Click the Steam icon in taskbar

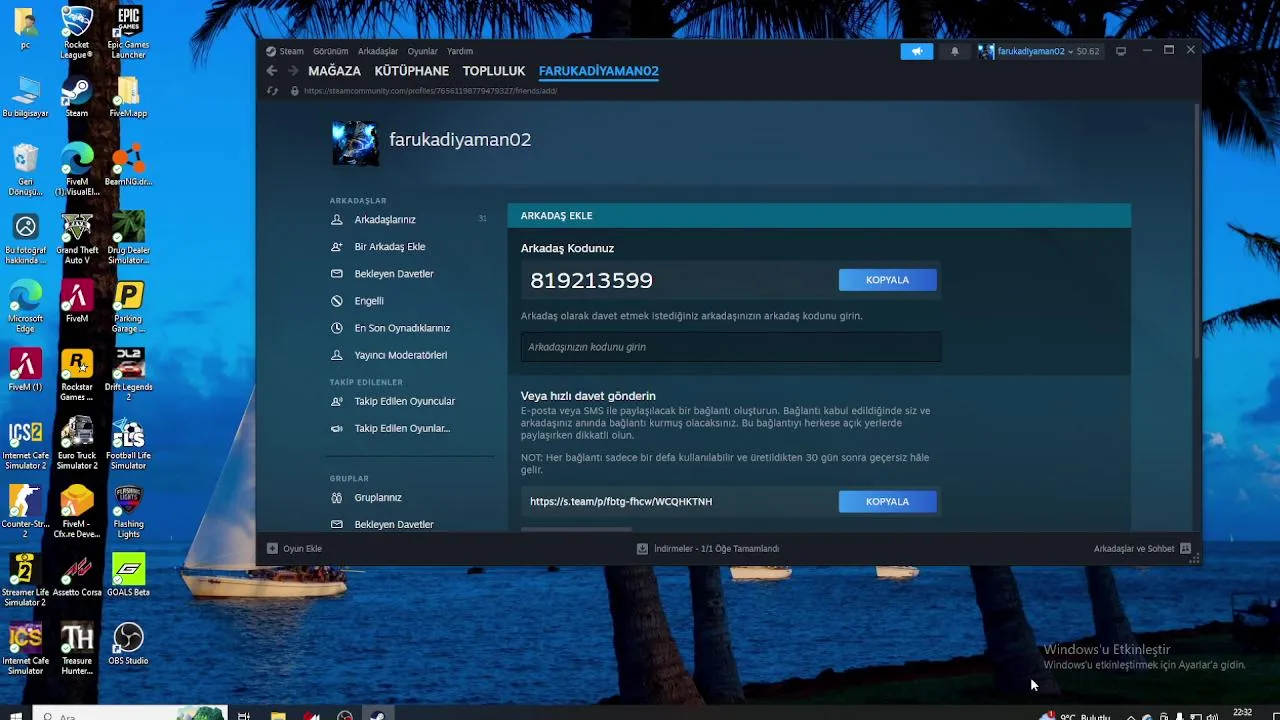coord(378,714)
